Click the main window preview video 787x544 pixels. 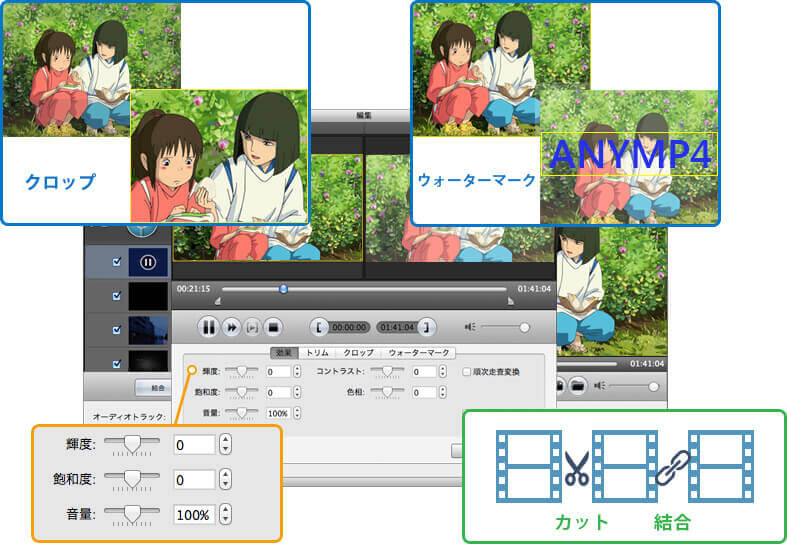coord(611,291)
